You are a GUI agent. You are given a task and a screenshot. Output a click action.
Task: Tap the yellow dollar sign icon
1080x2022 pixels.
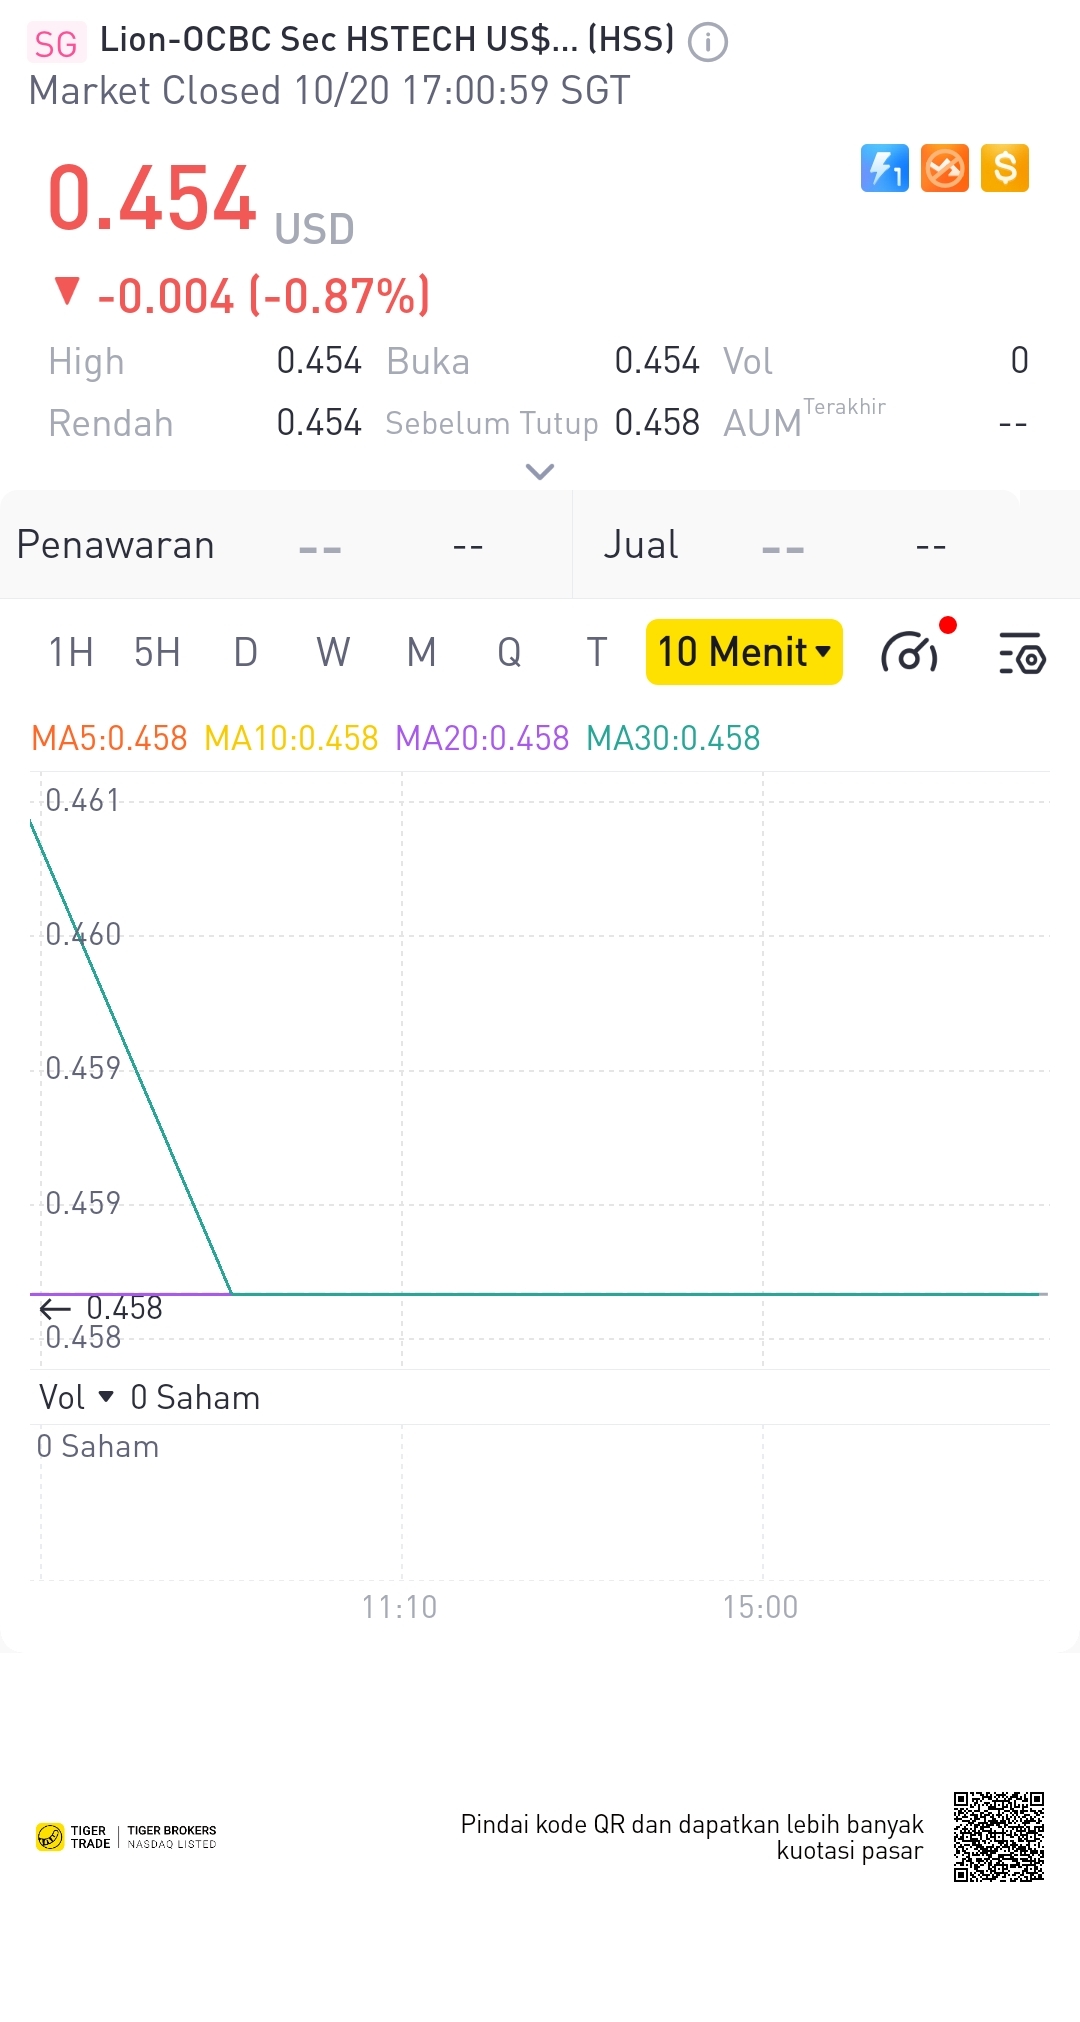[x=1005, y=168]
